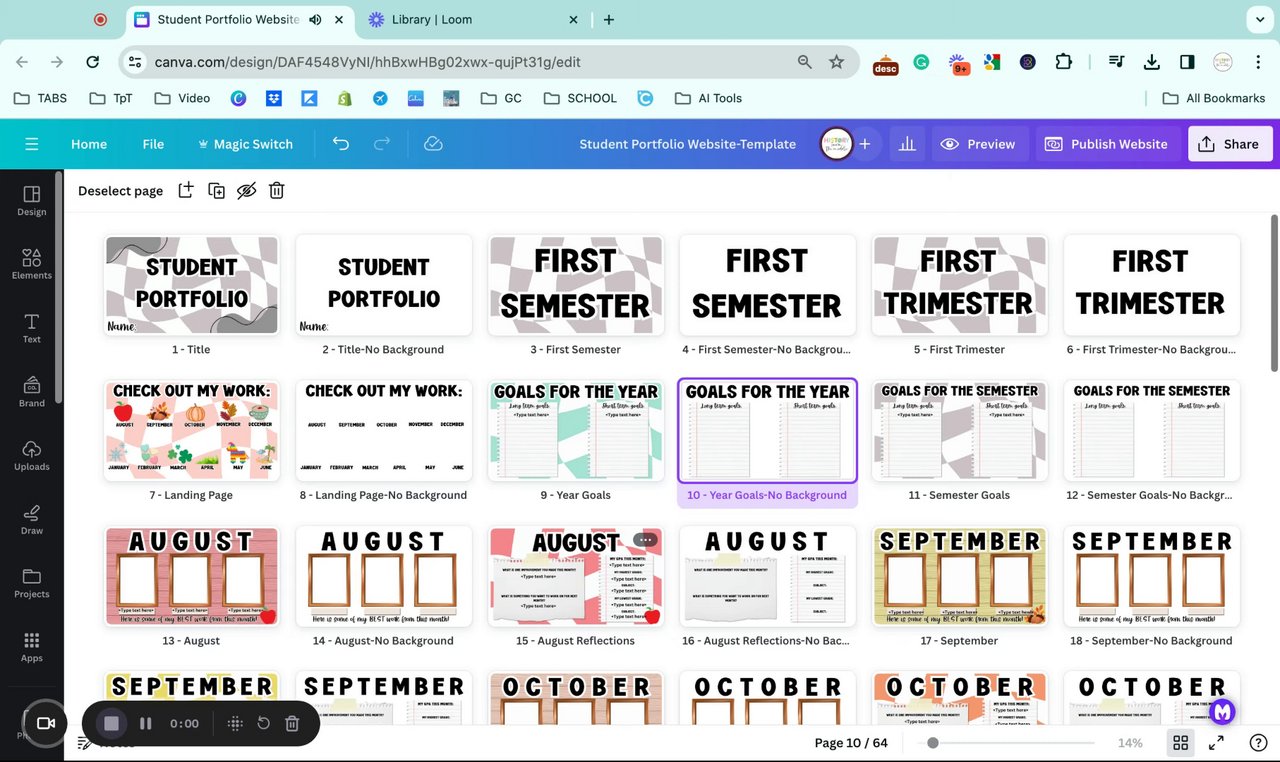The image size is (1280, 762).
Task: Select the 7 - Landing Page thumbnail
Action: point(192,430)
